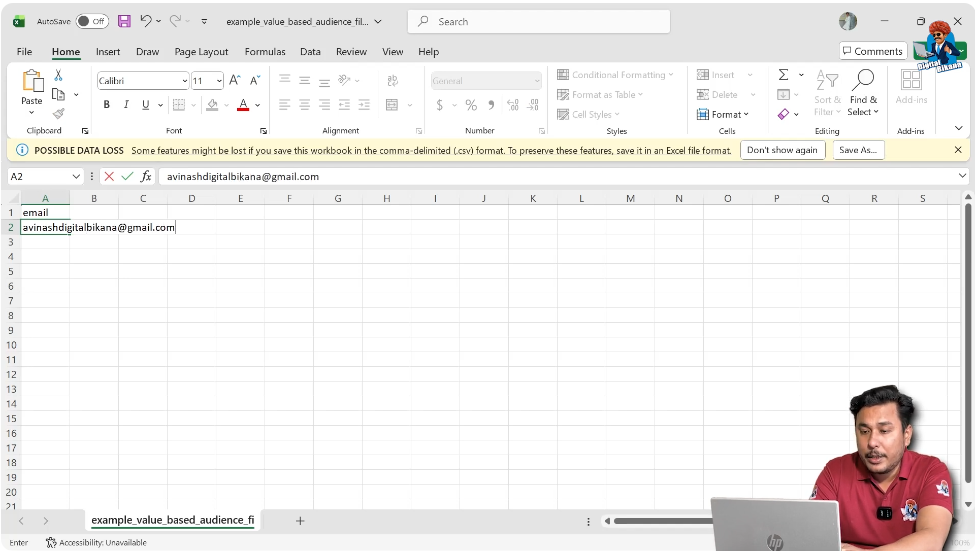Click Decrease Font Size icon
This screenshot has height=552, width=975.
pyautogui.click(x=255, y=80)
